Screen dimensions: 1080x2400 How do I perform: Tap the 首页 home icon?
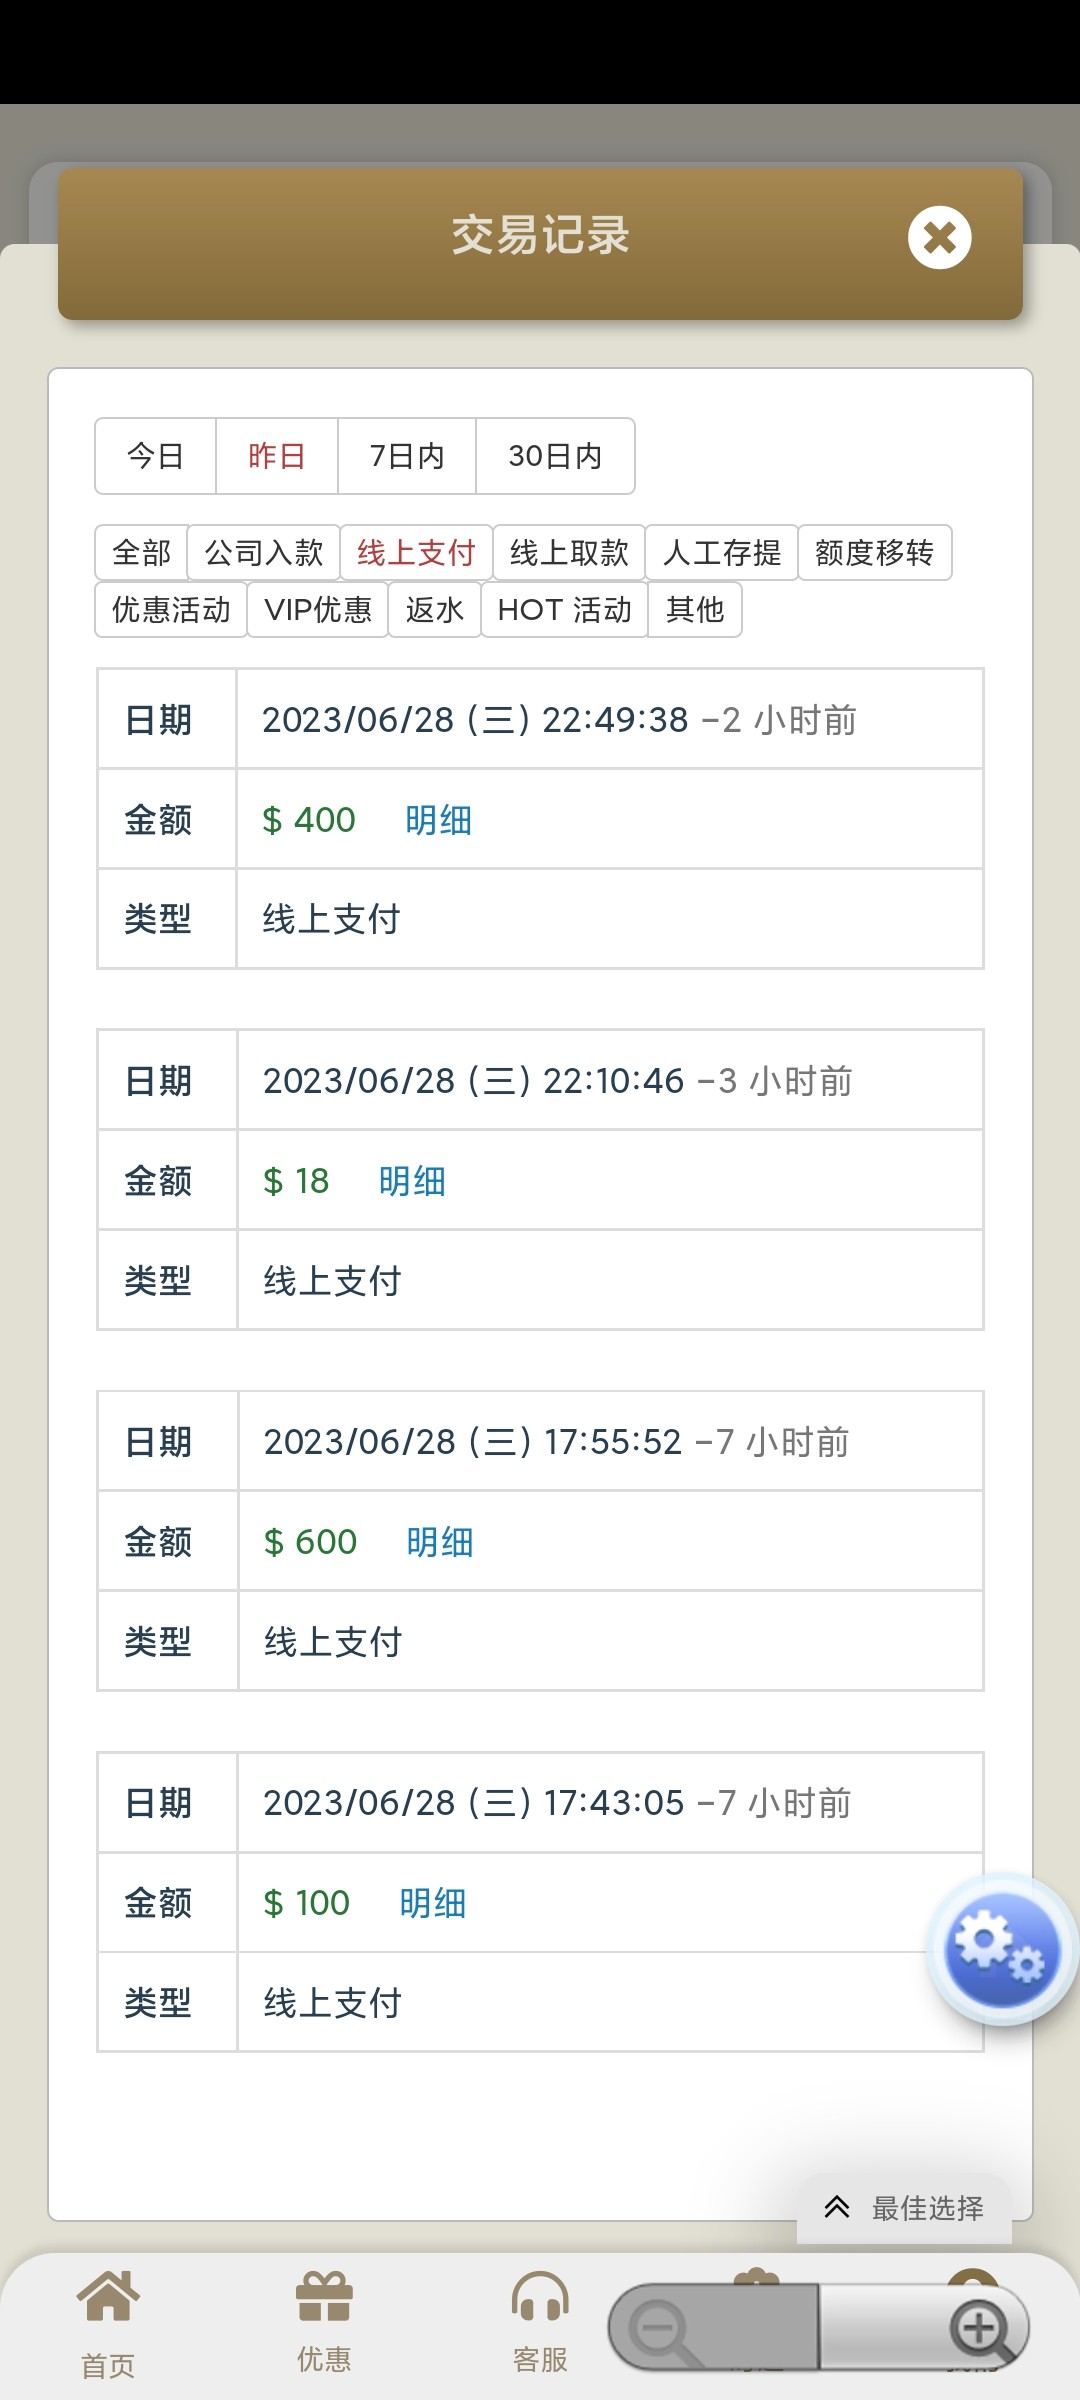(x=108, y=2299)
